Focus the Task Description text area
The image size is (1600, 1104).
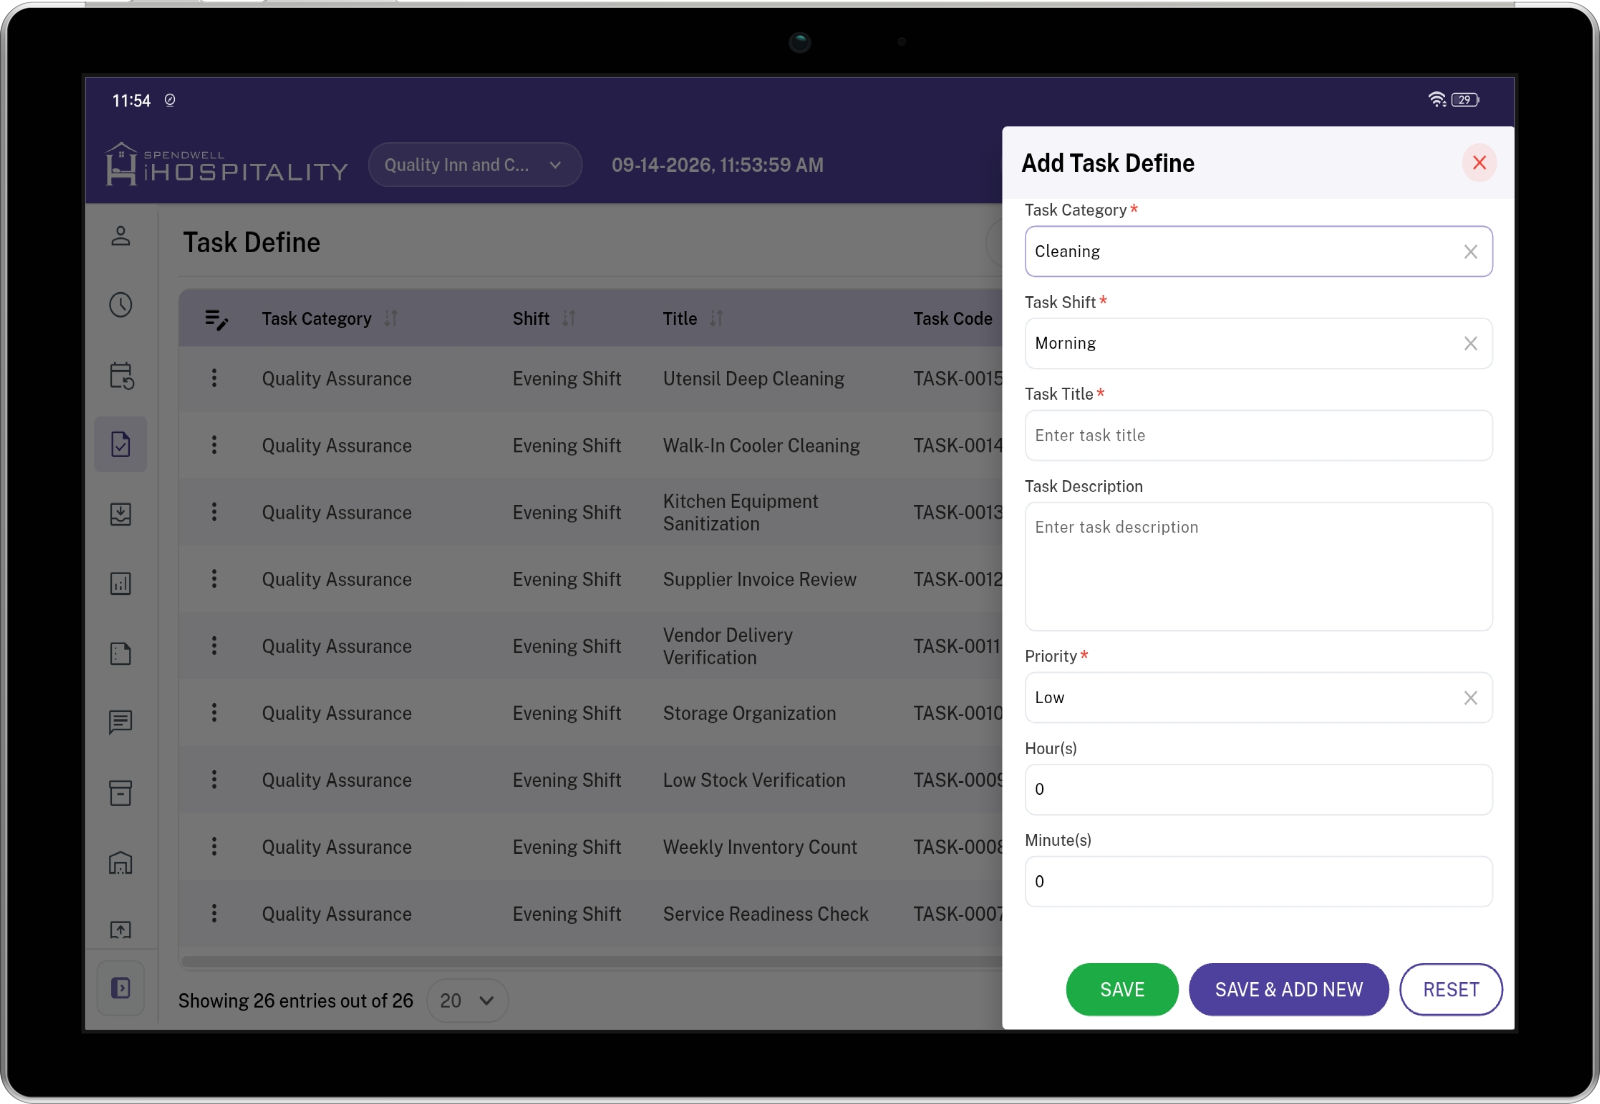tap(1258, 567)
